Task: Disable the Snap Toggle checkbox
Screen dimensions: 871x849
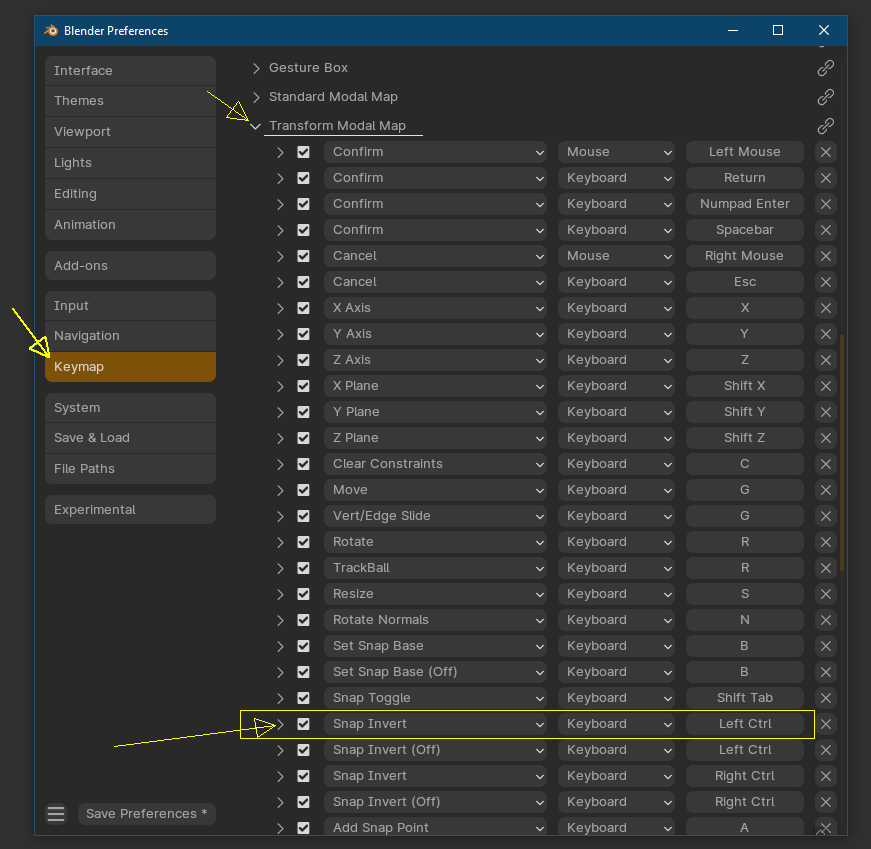Action: [303, 698]
